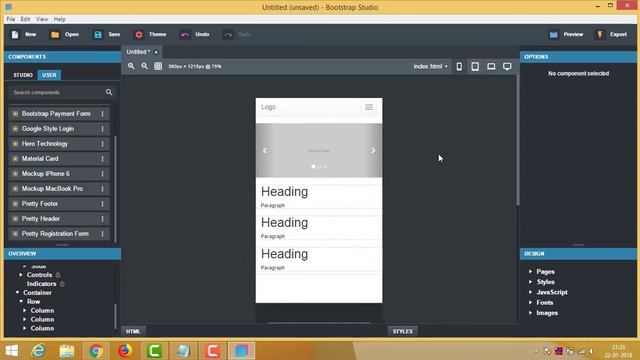640x360 pixels.
Task: Launch Preview from the toolbar
Action: tap(553, 35)
